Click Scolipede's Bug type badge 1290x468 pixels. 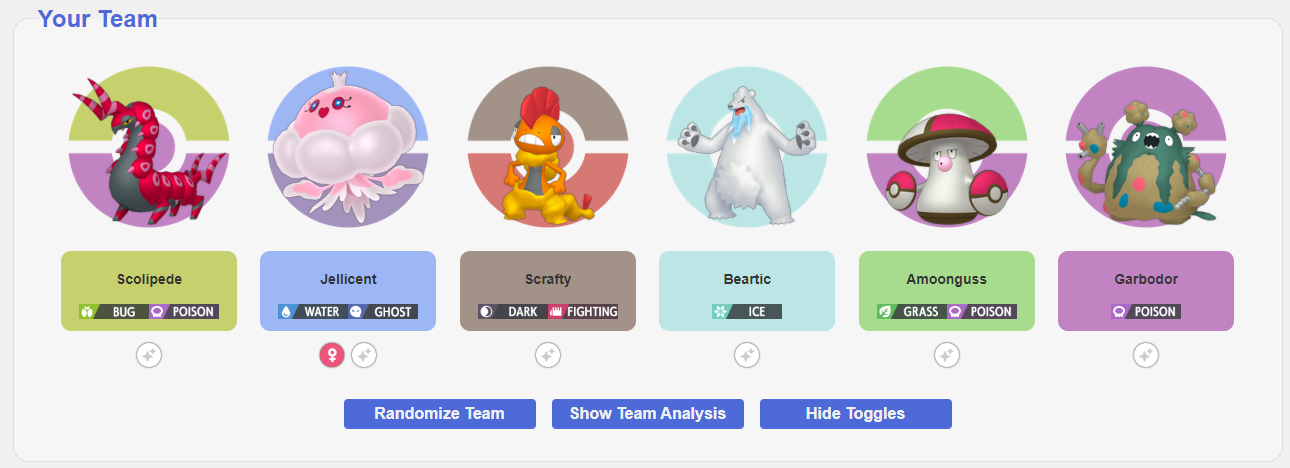click(x=113, y=312)
